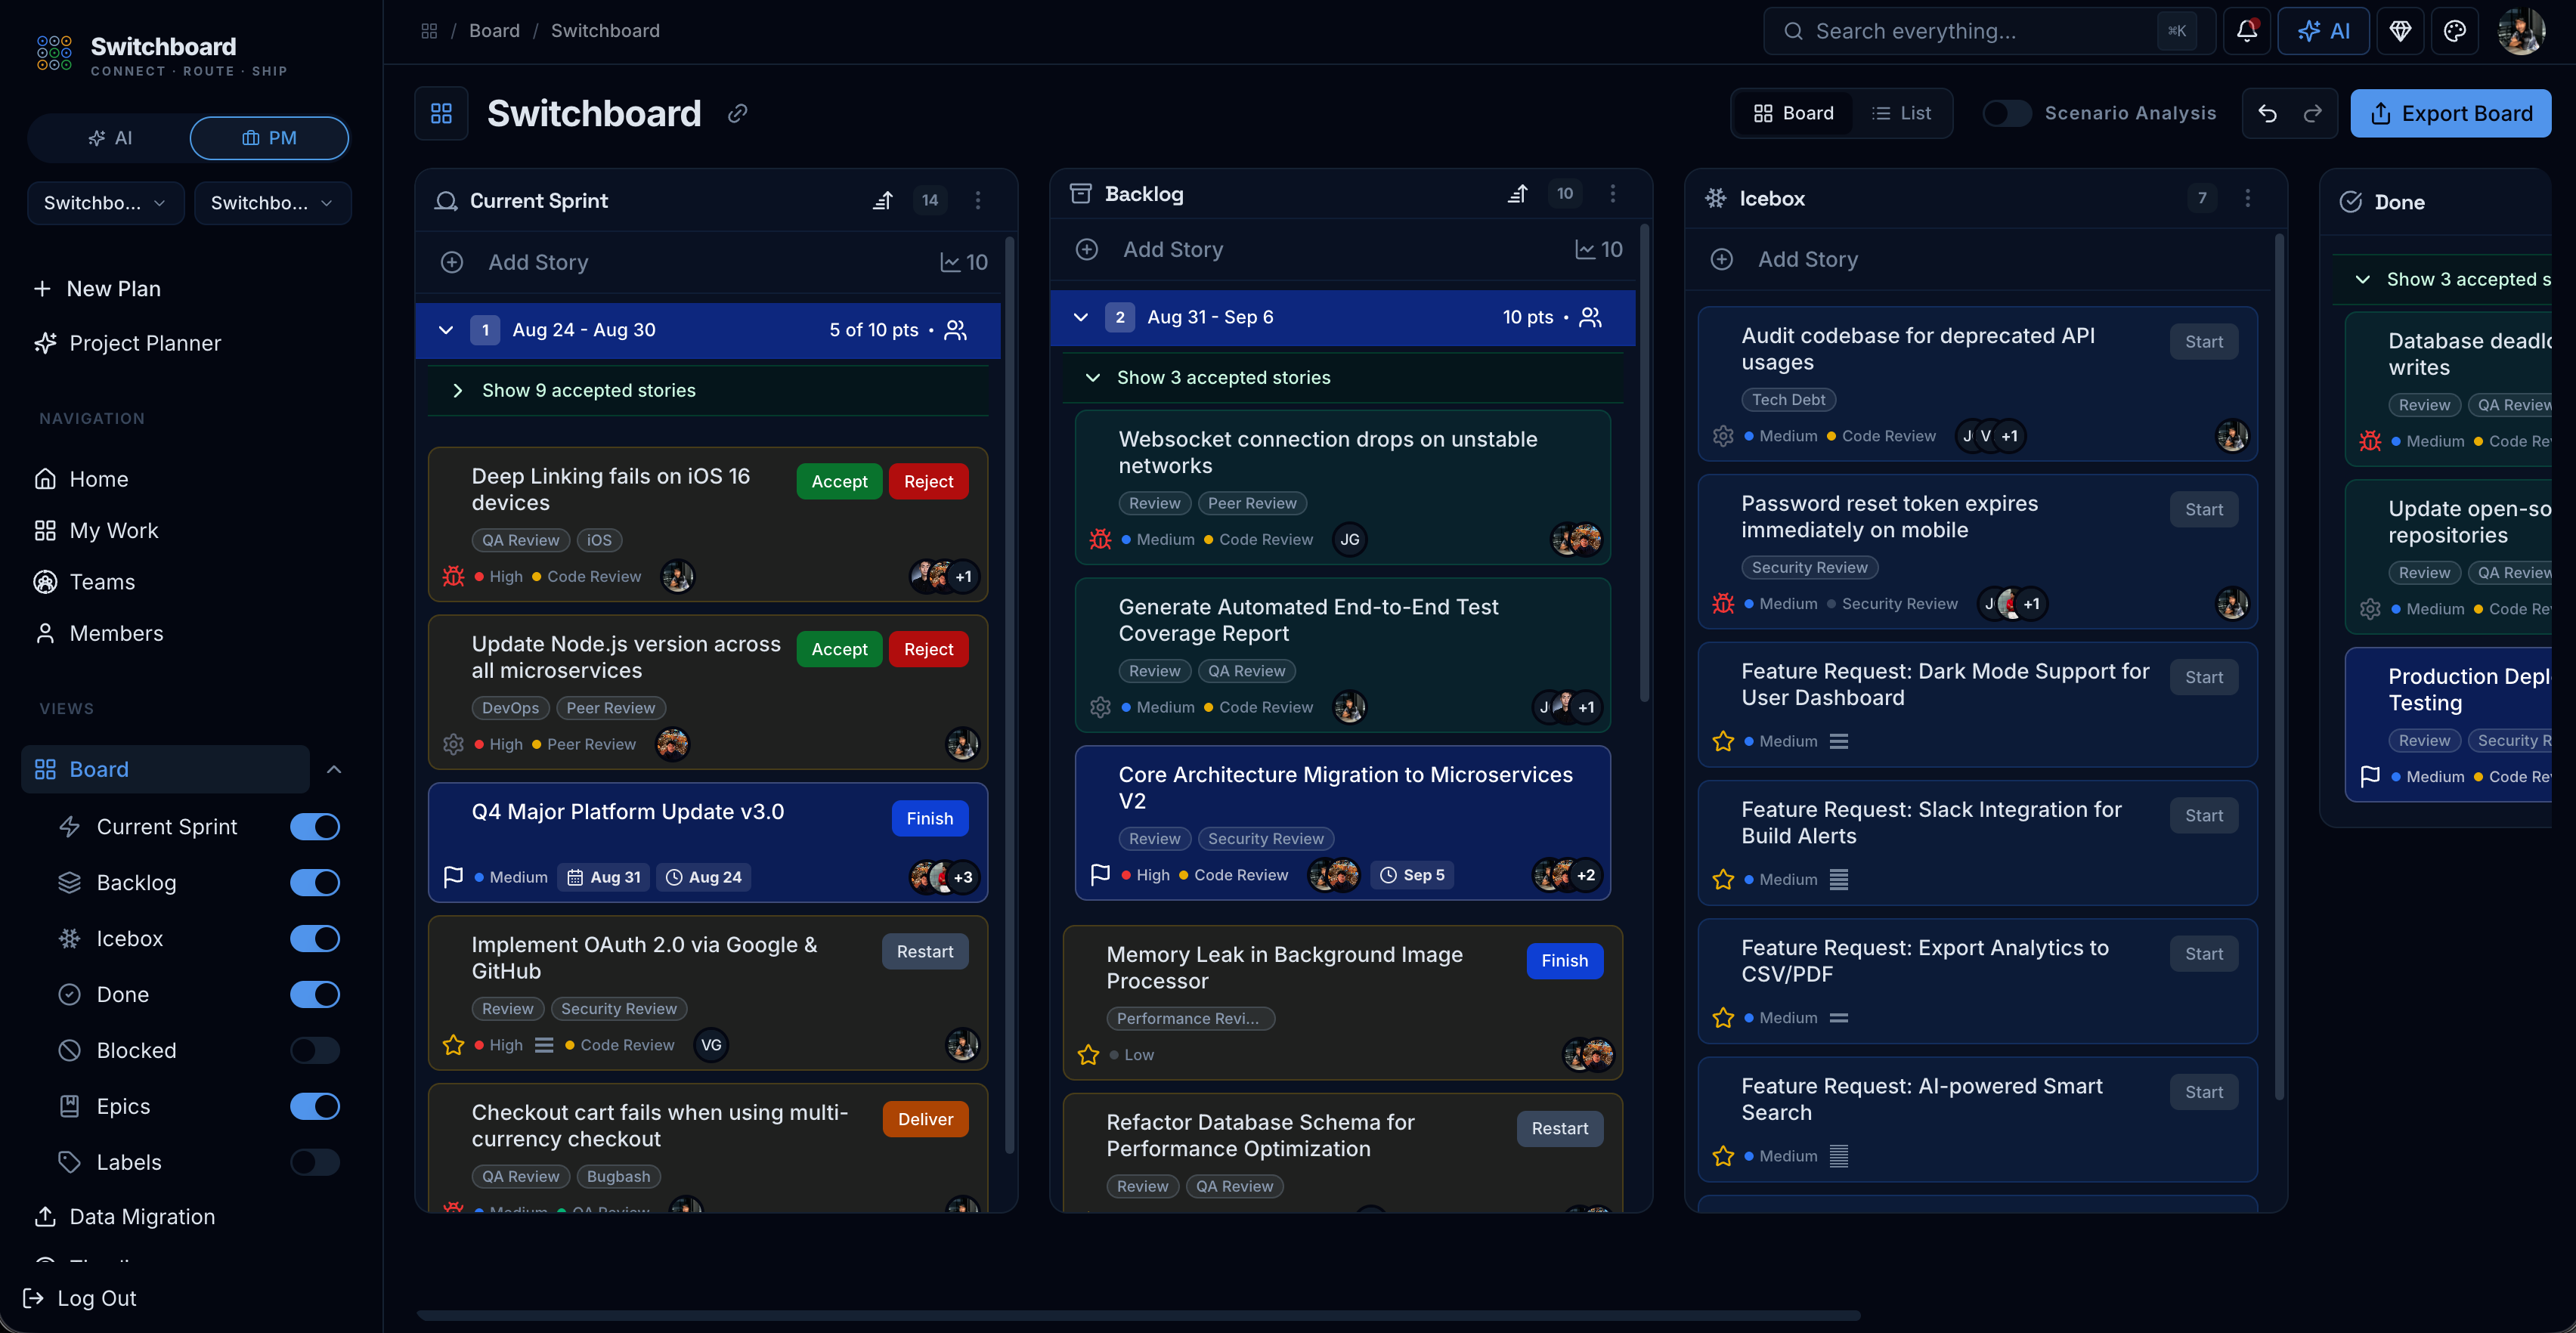Click the star icon on Dark Mode Support card

click(1722, 741)
